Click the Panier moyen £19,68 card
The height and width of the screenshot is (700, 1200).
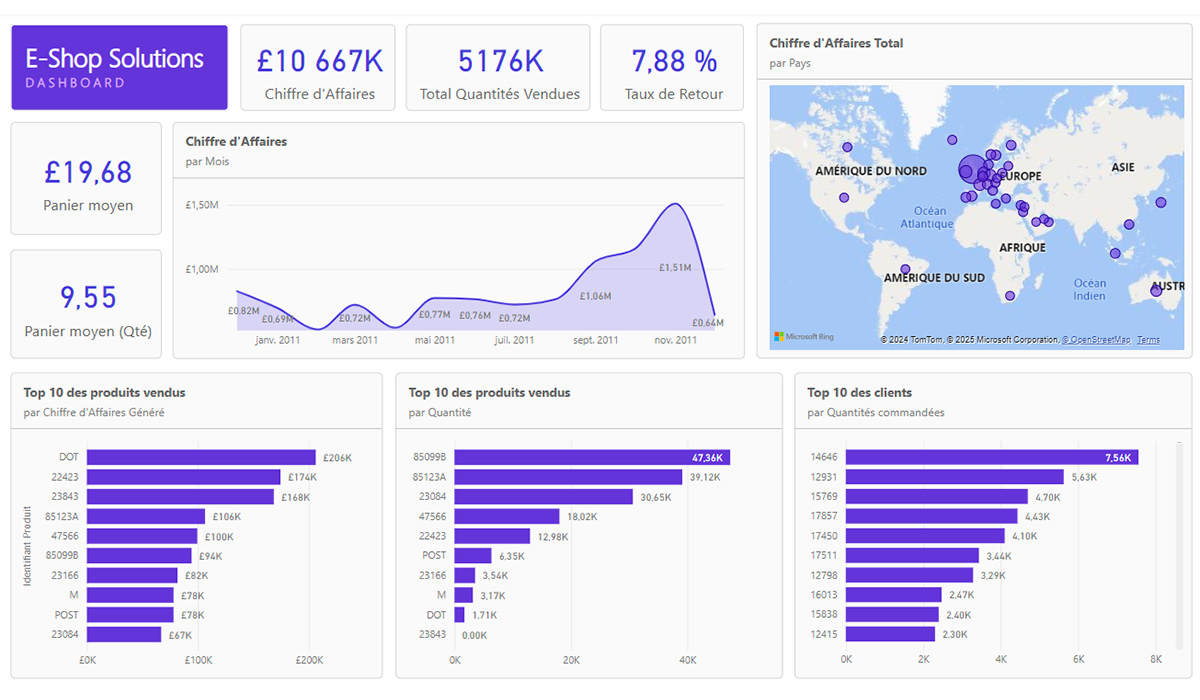86,178
